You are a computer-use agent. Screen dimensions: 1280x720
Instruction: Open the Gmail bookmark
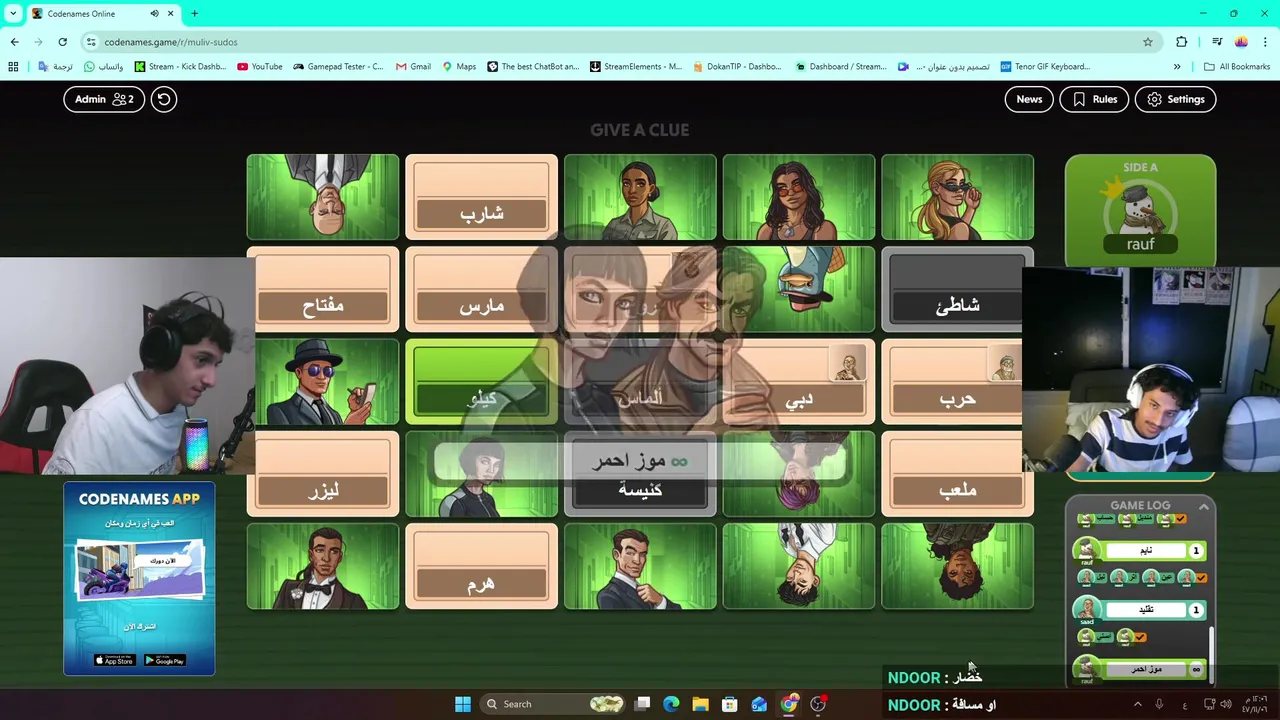click(x=413, y=67)
